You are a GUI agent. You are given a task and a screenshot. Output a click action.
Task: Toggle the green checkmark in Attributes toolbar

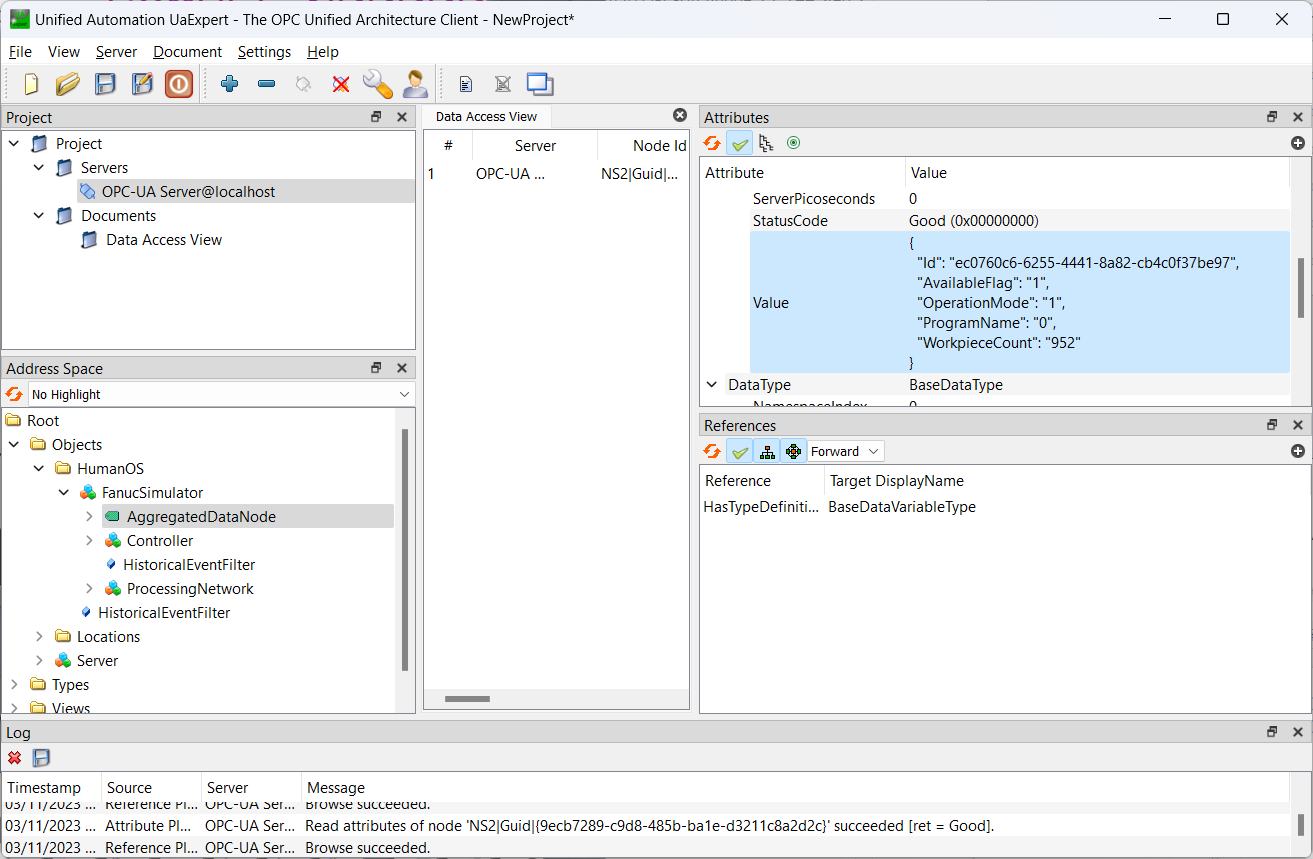pos(740,143)
